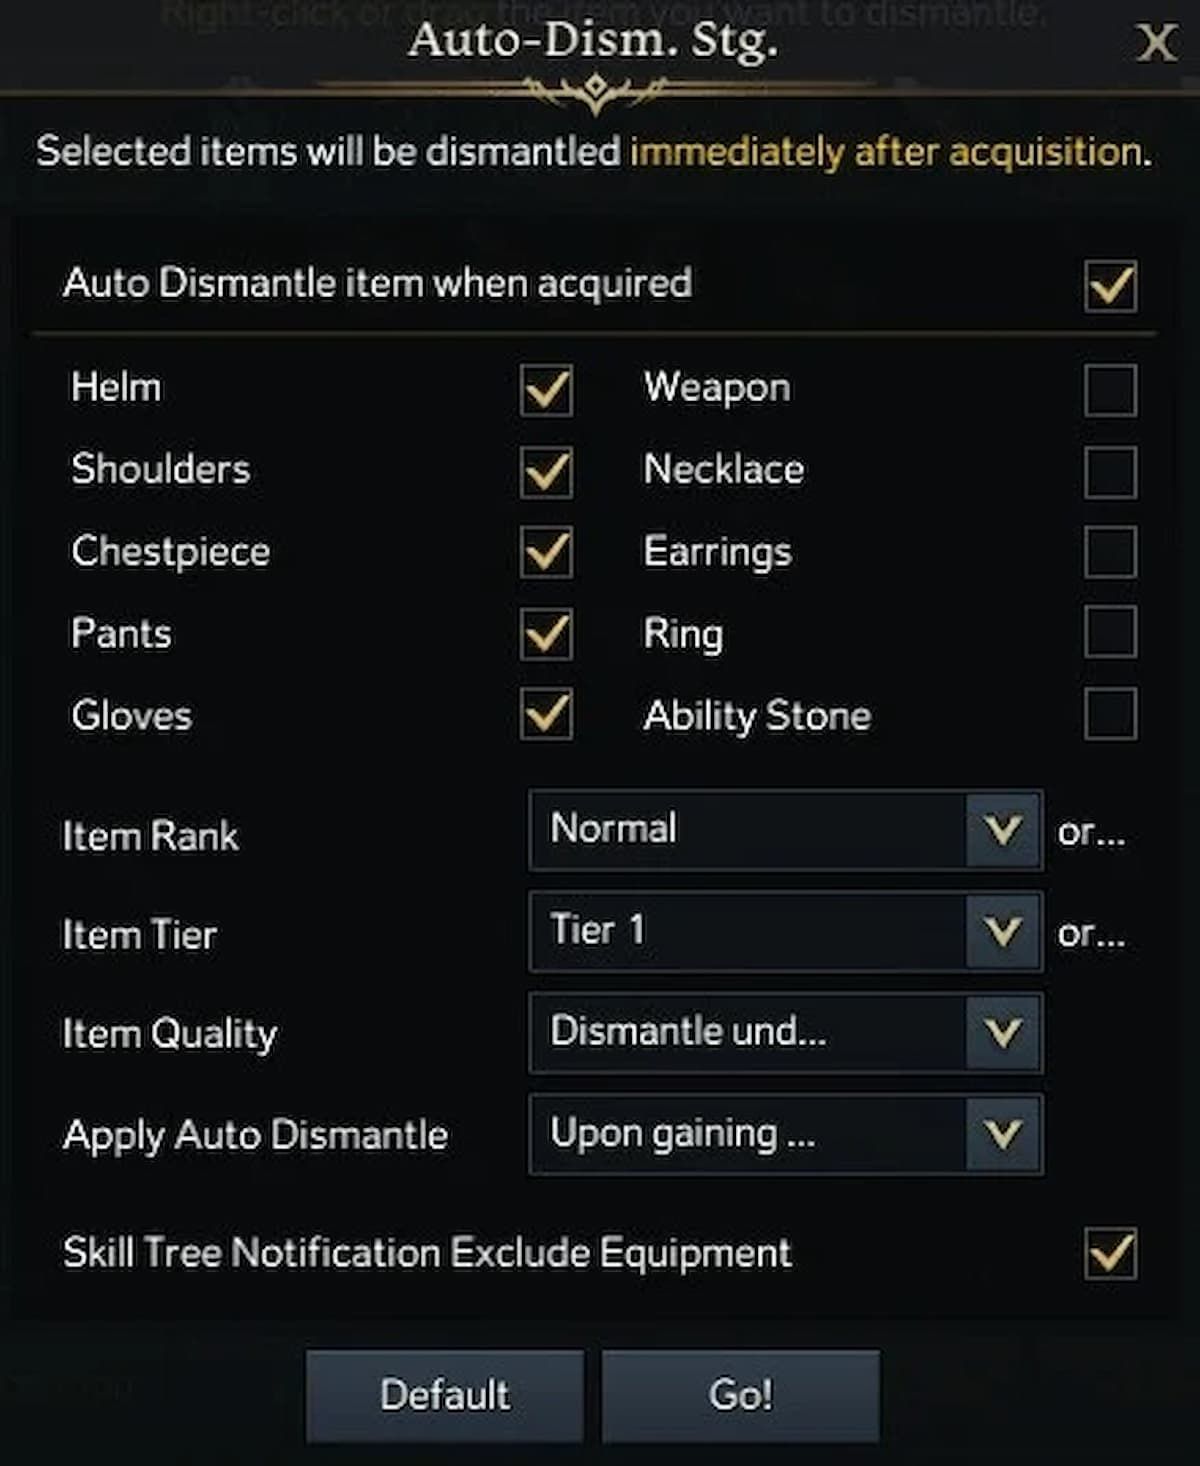Toggle Skill Tree Notification Exclude Equipment
The width and height of the screenshot is (1200, 1466).
coord(1110,1254)
